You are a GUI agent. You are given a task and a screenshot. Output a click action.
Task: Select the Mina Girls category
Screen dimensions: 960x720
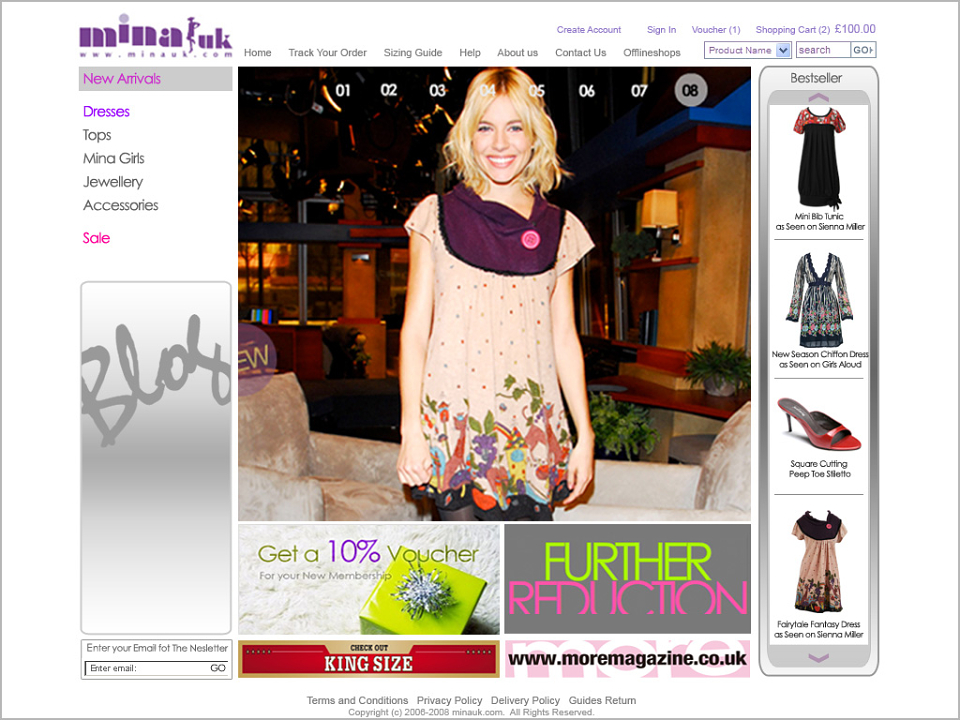pyautogui.click(x=114, y=159)
